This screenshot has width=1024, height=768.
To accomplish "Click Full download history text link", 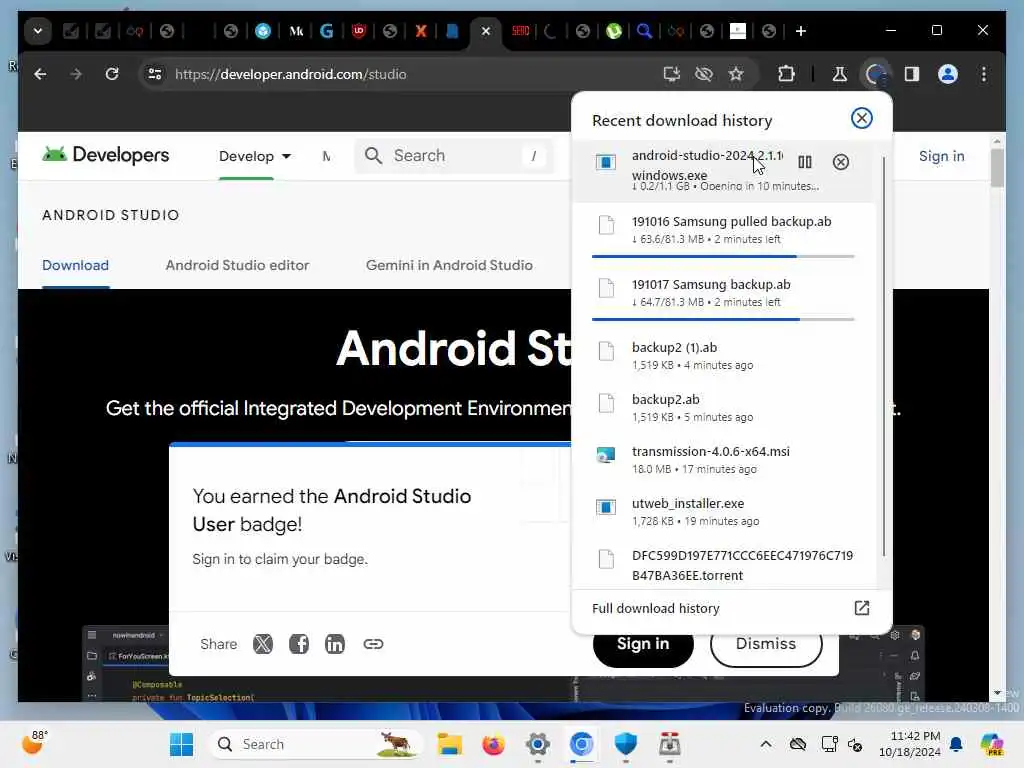I will [x=656, y=608].
